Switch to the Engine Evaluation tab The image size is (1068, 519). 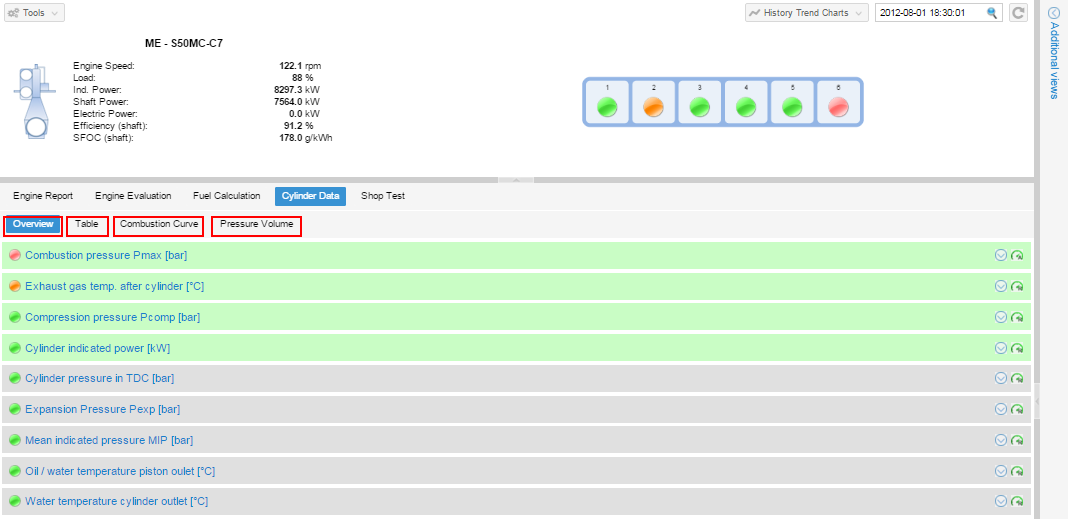(x=133, y=196)
